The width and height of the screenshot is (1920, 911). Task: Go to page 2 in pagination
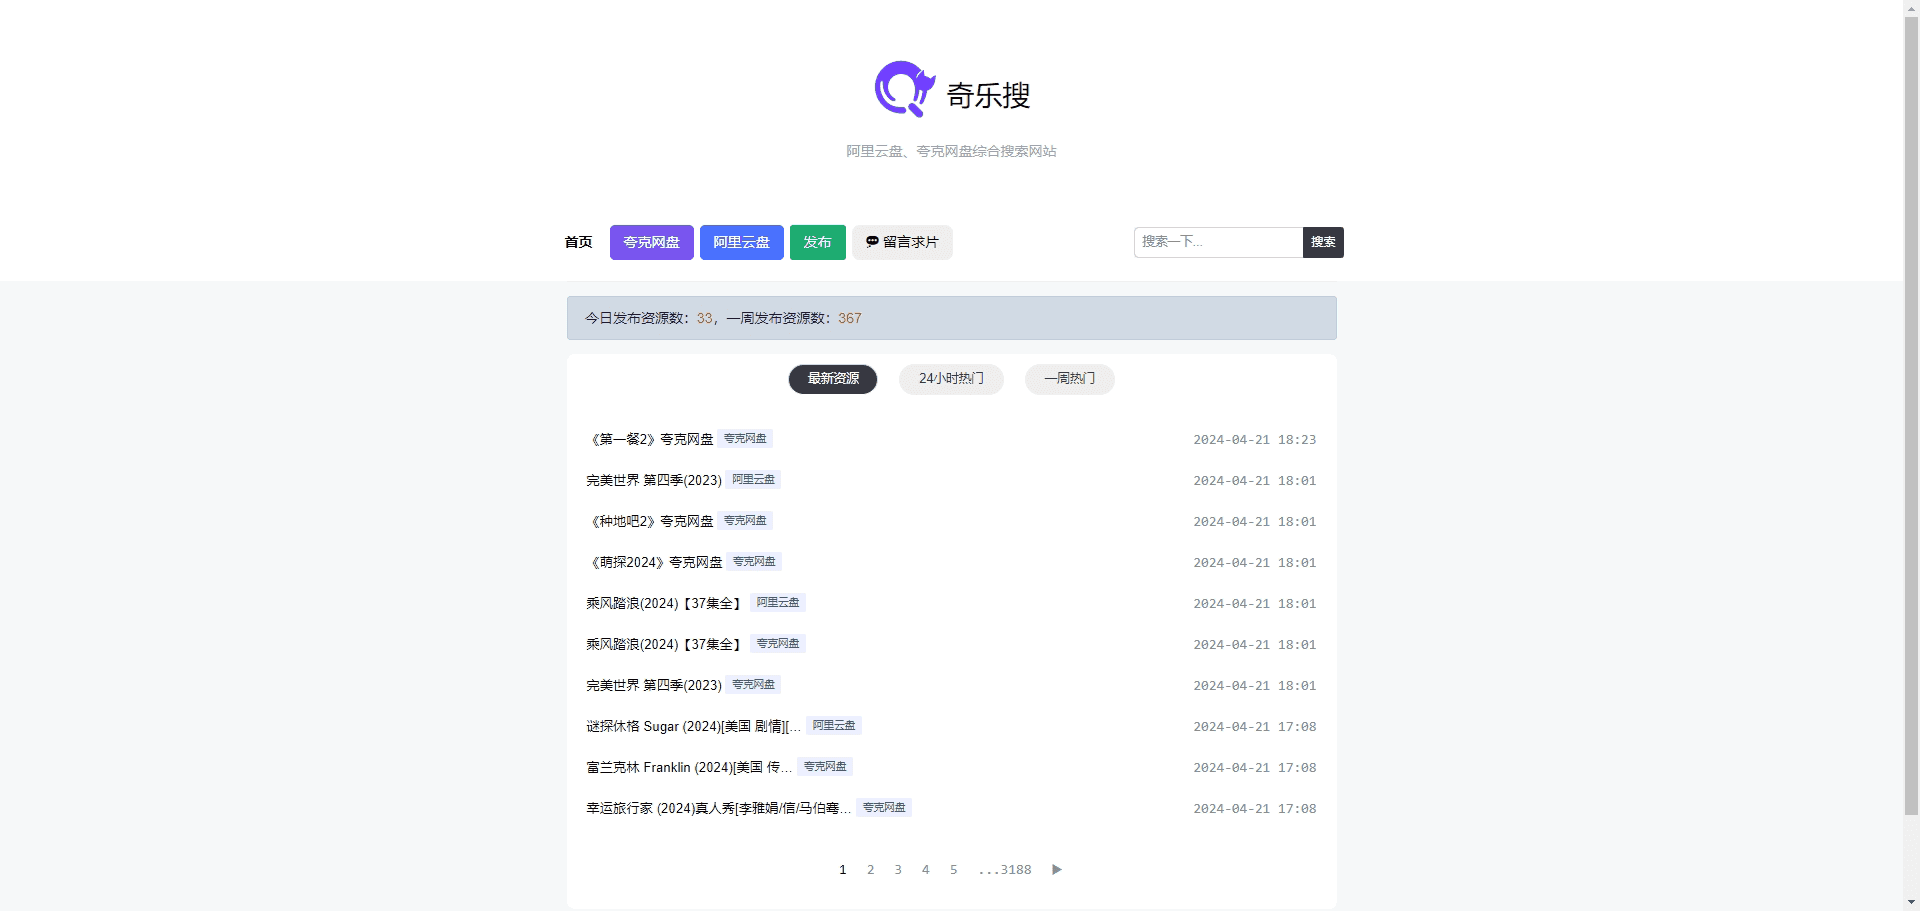tap(871, 870)
